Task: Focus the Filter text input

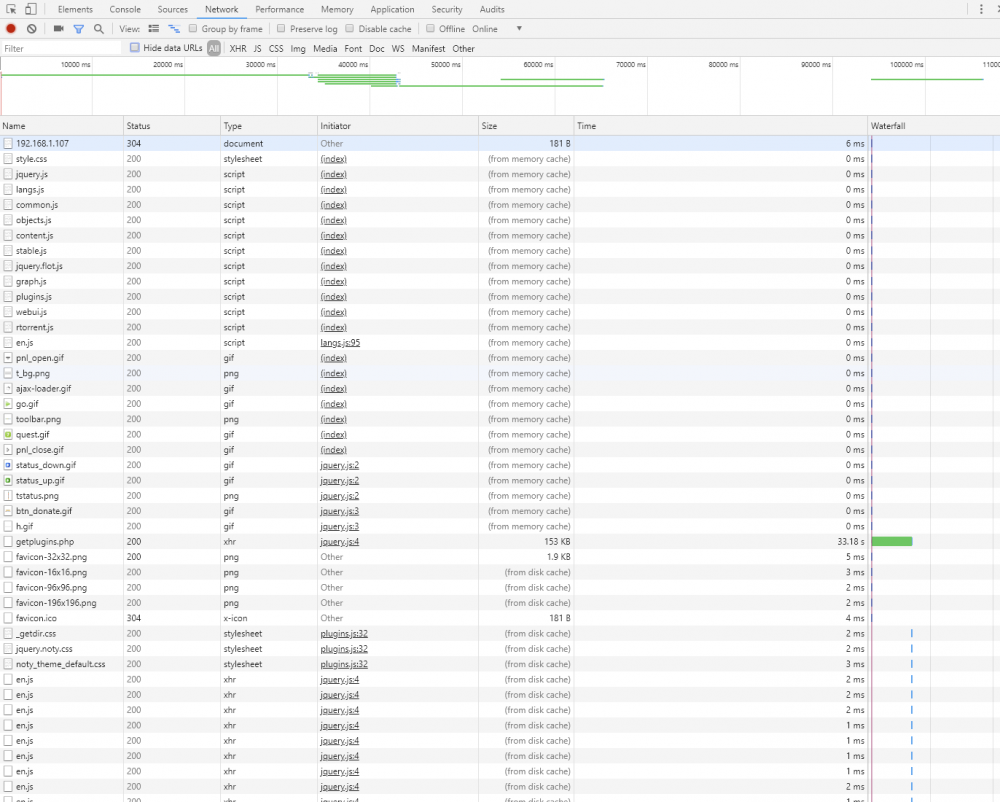Action: [x=61, y=48]
